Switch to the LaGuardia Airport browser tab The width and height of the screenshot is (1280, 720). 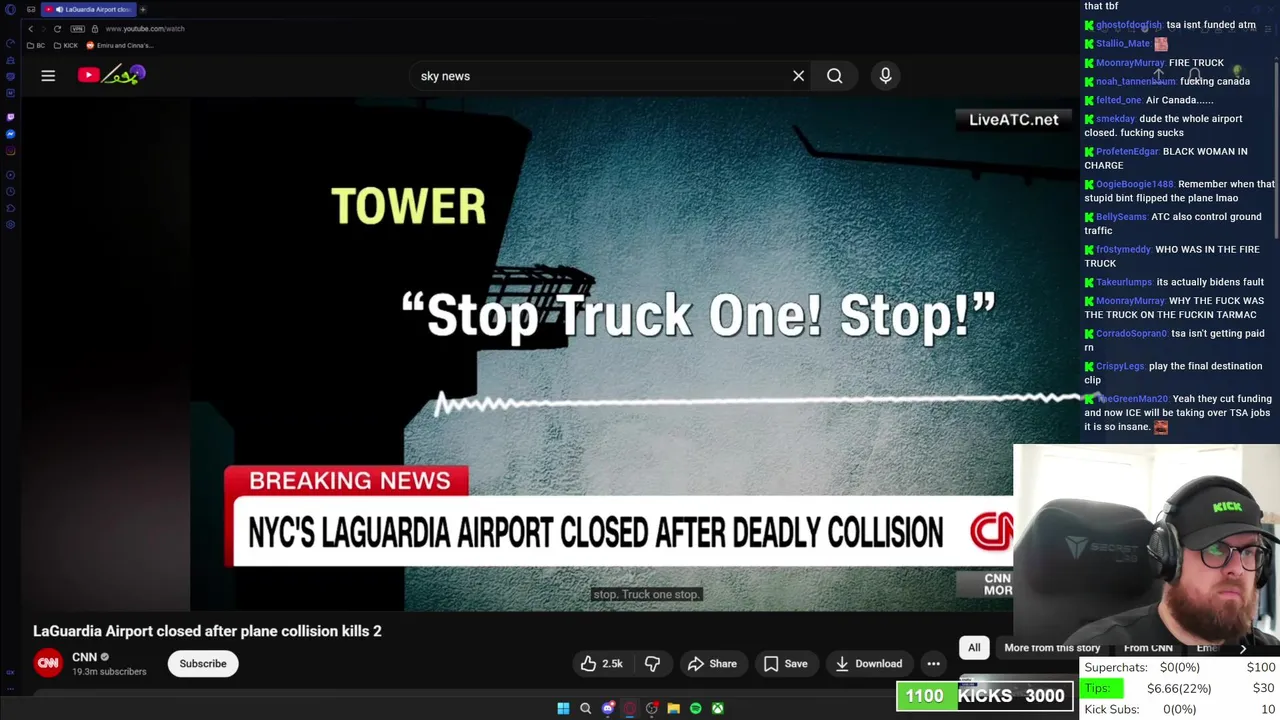(x=89, y=9)
